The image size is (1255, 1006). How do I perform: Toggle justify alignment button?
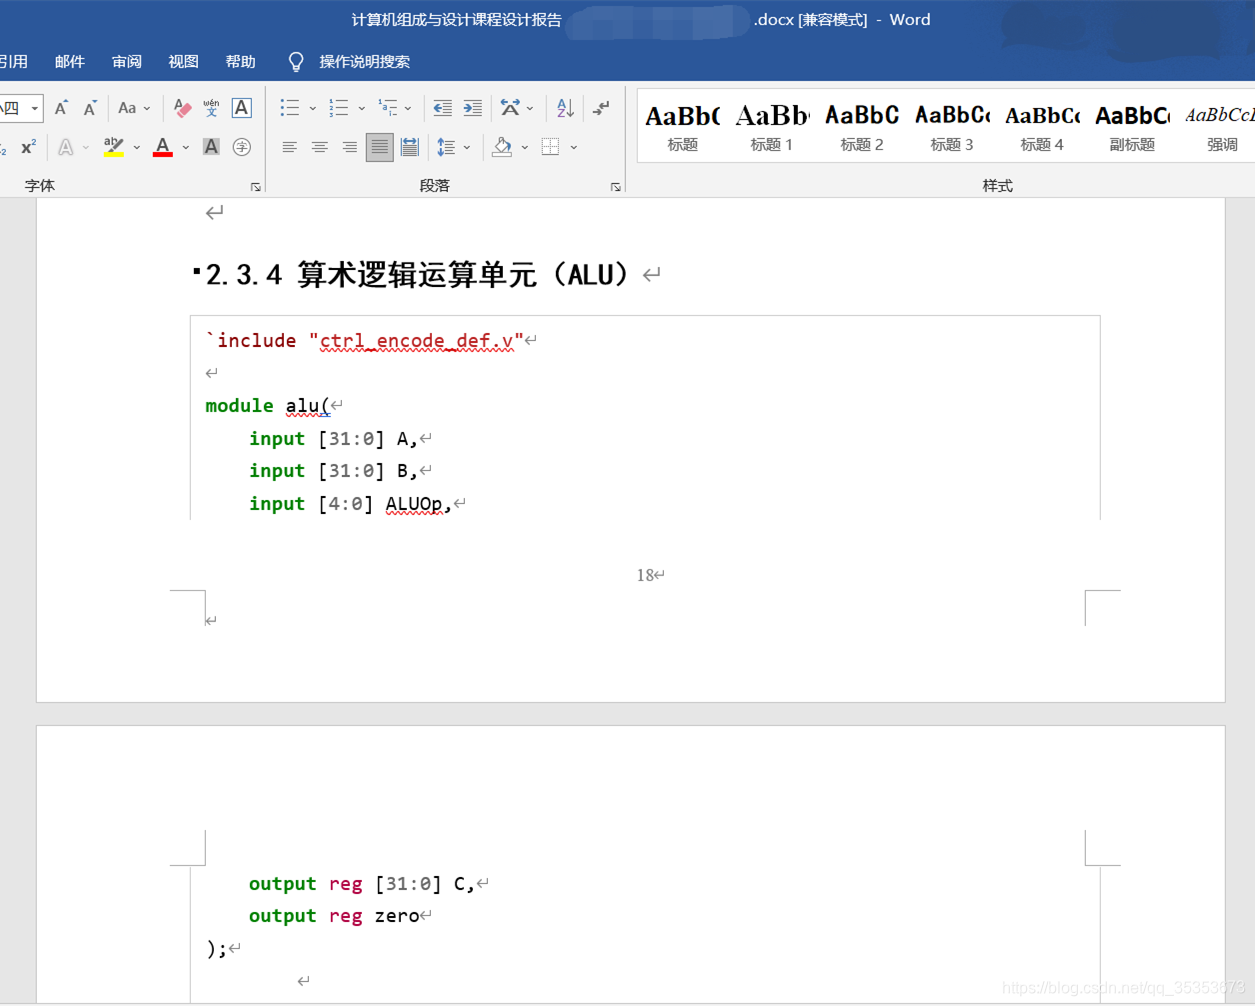[x=379, y=147]
